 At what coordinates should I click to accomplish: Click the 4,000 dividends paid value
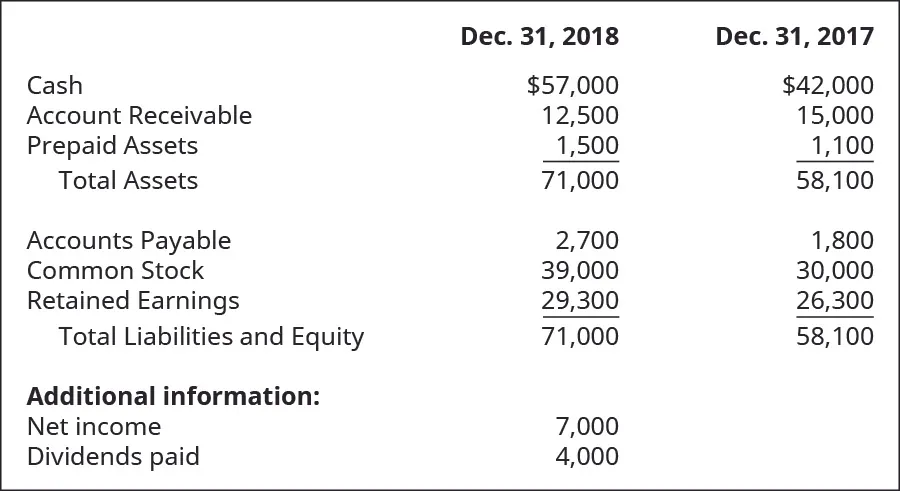586,457
